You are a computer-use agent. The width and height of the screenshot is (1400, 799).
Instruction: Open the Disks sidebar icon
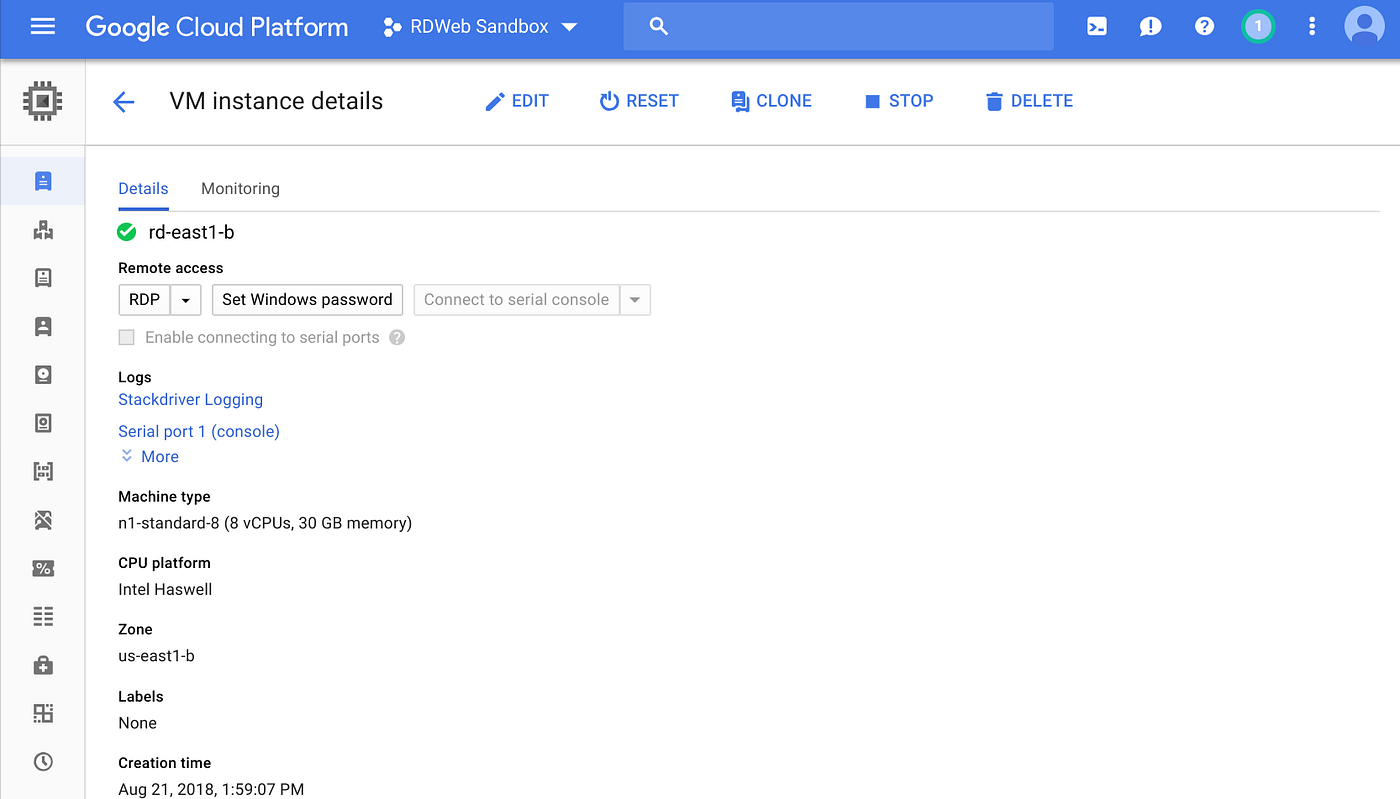point(42,374)
